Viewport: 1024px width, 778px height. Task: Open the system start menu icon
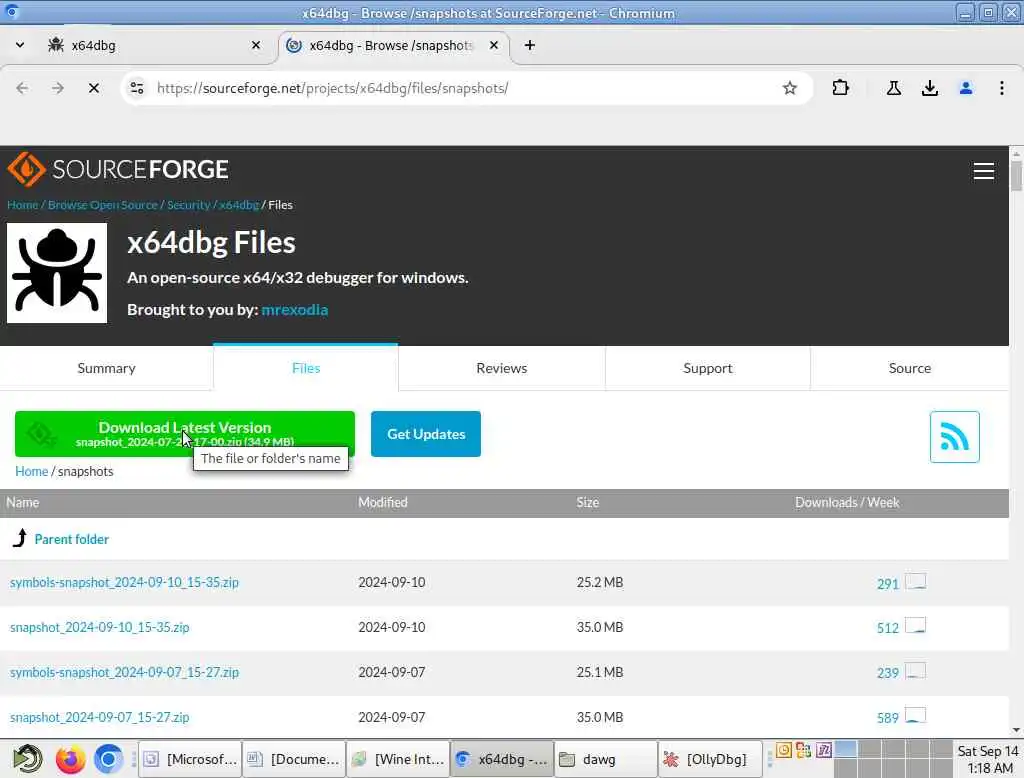click(28, 759)
